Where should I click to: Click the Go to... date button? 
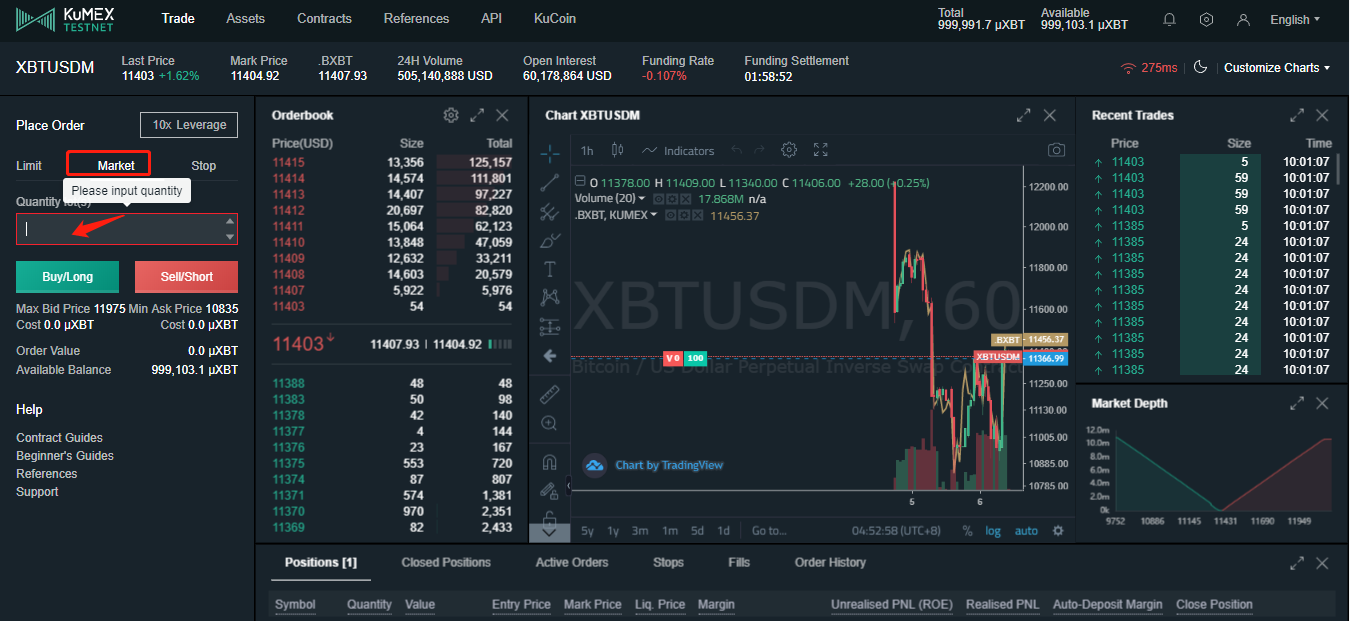click(x=770, y=531)
